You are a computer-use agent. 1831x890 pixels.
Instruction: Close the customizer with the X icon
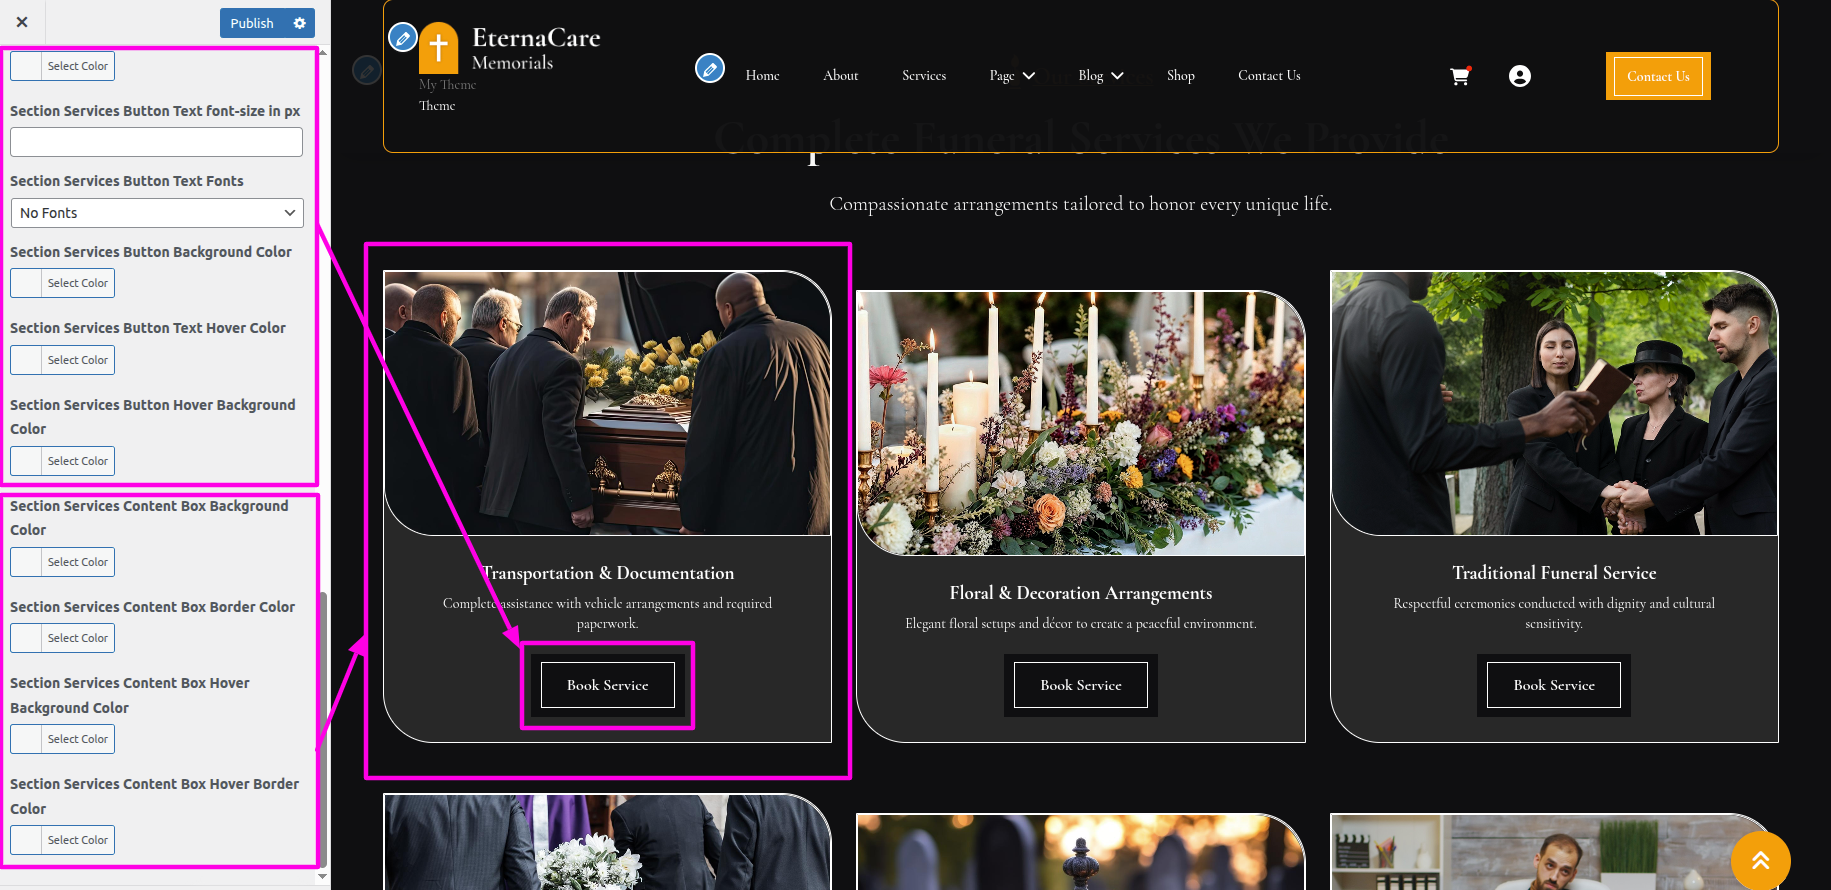pyautogui.click(x=22, y=22)
